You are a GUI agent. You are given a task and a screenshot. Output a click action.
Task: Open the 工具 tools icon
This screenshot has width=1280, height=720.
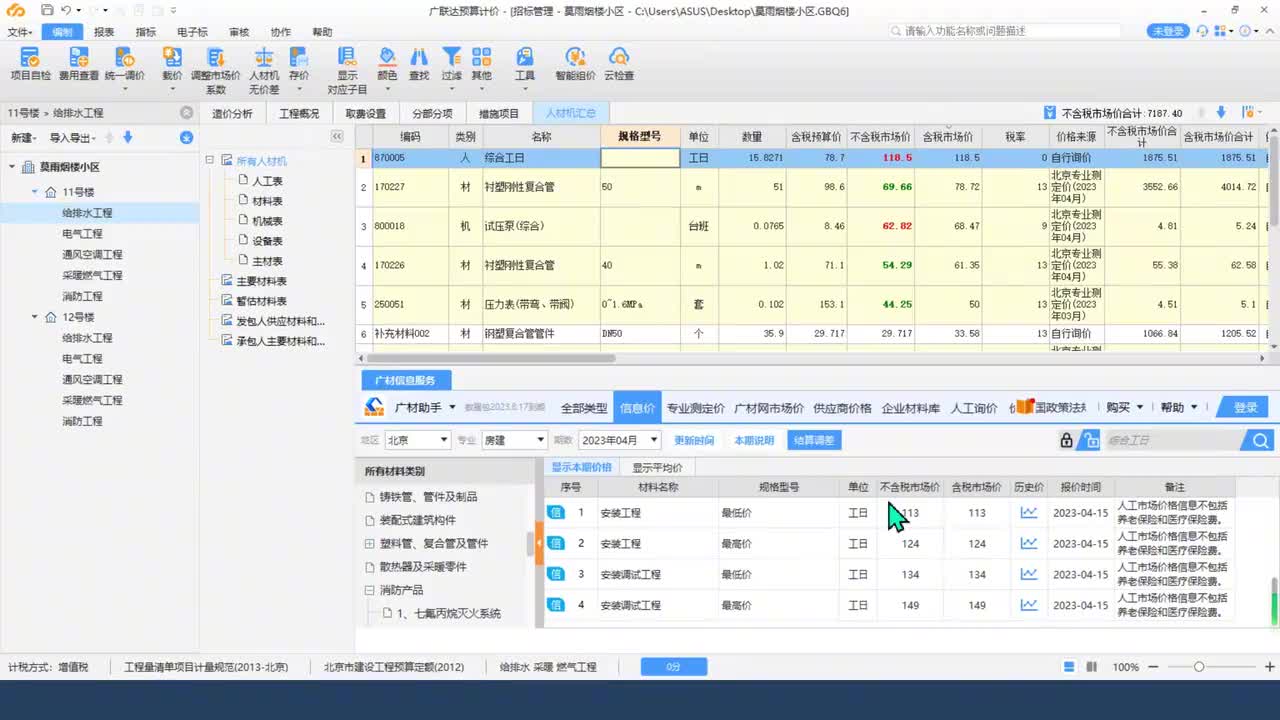coord(525,57)
